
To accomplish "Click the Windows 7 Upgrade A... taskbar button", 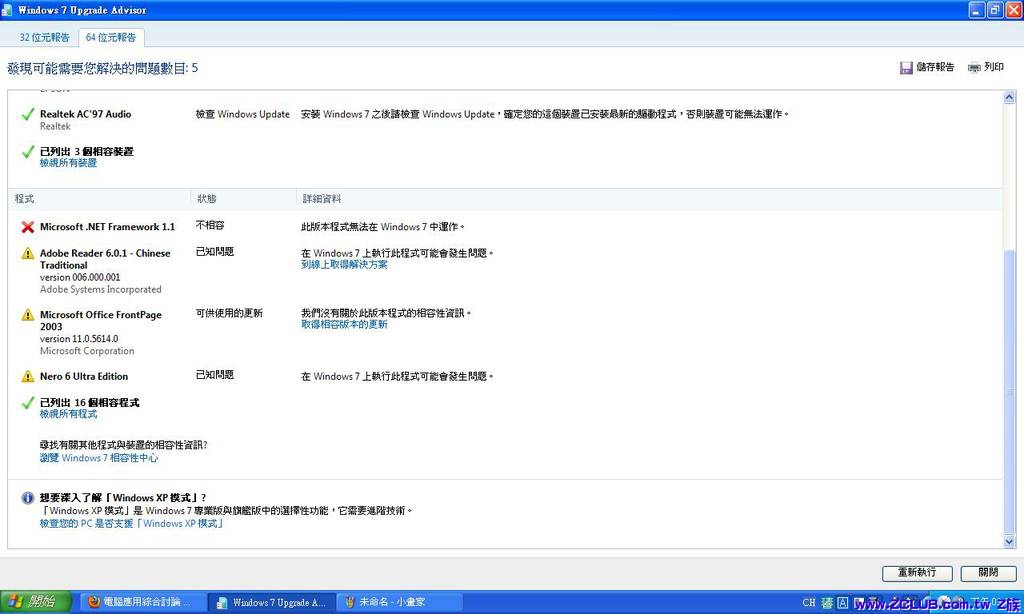I will (272, 602).
